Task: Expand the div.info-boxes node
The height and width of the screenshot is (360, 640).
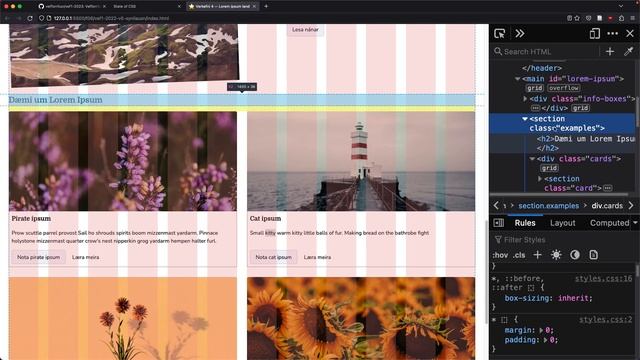Action: pos(525,99)
